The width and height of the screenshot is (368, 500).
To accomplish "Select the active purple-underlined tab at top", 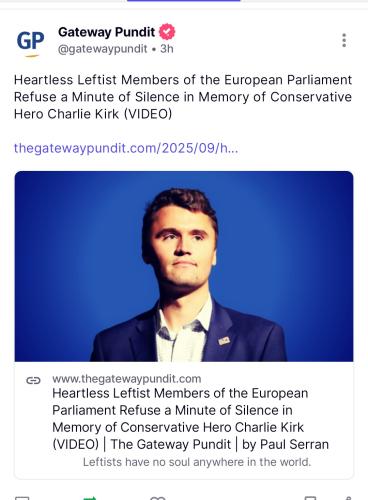I will [x=184, y=1].
